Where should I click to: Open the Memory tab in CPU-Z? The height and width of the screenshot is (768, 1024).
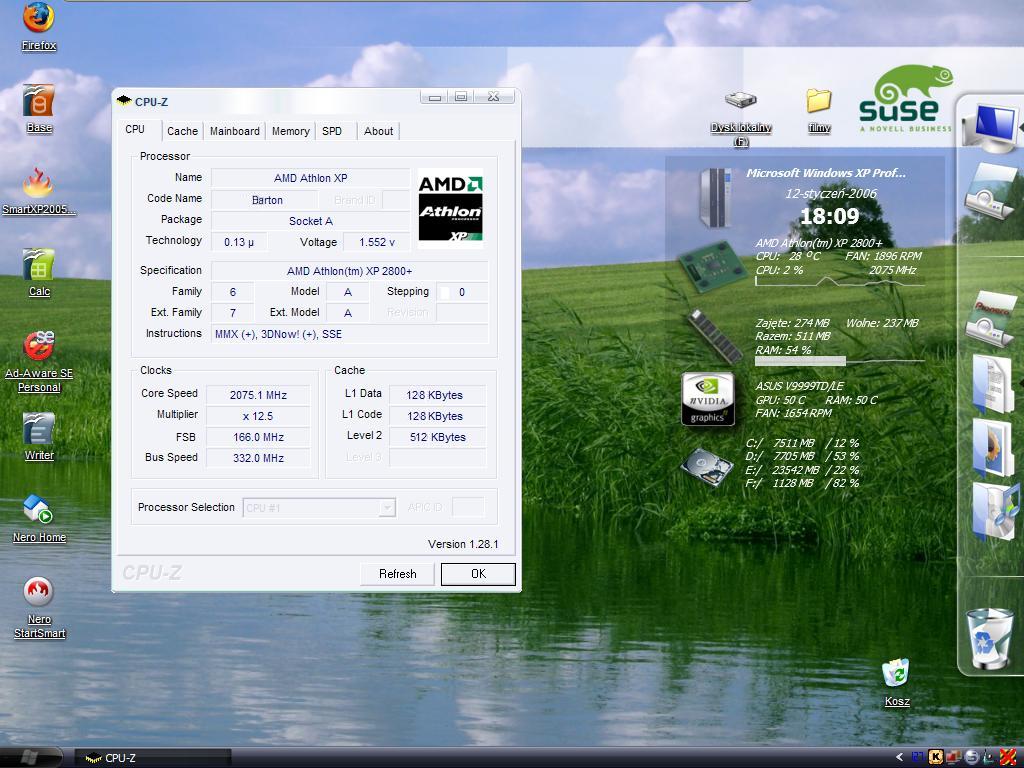pyautogui.click(x=291, y=131)
